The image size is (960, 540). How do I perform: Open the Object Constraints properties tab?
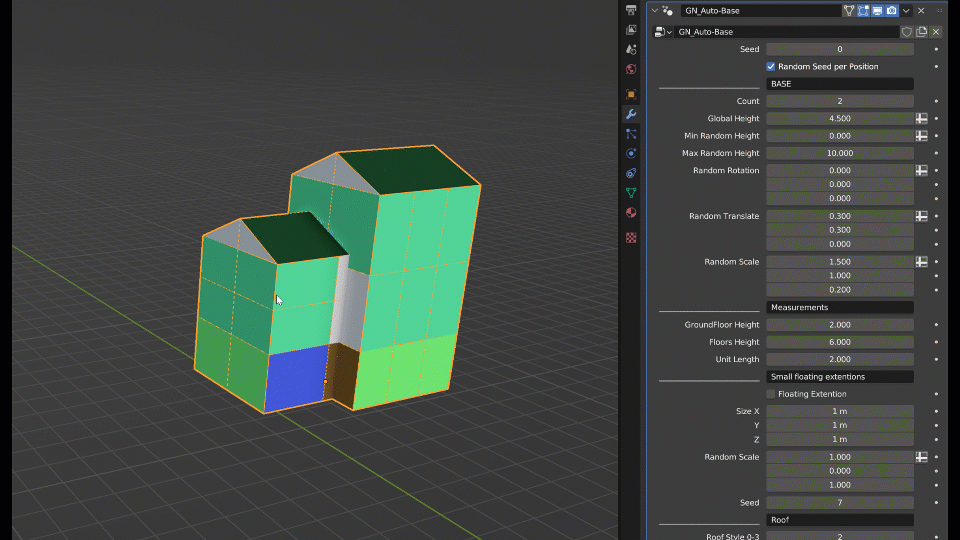631,173
